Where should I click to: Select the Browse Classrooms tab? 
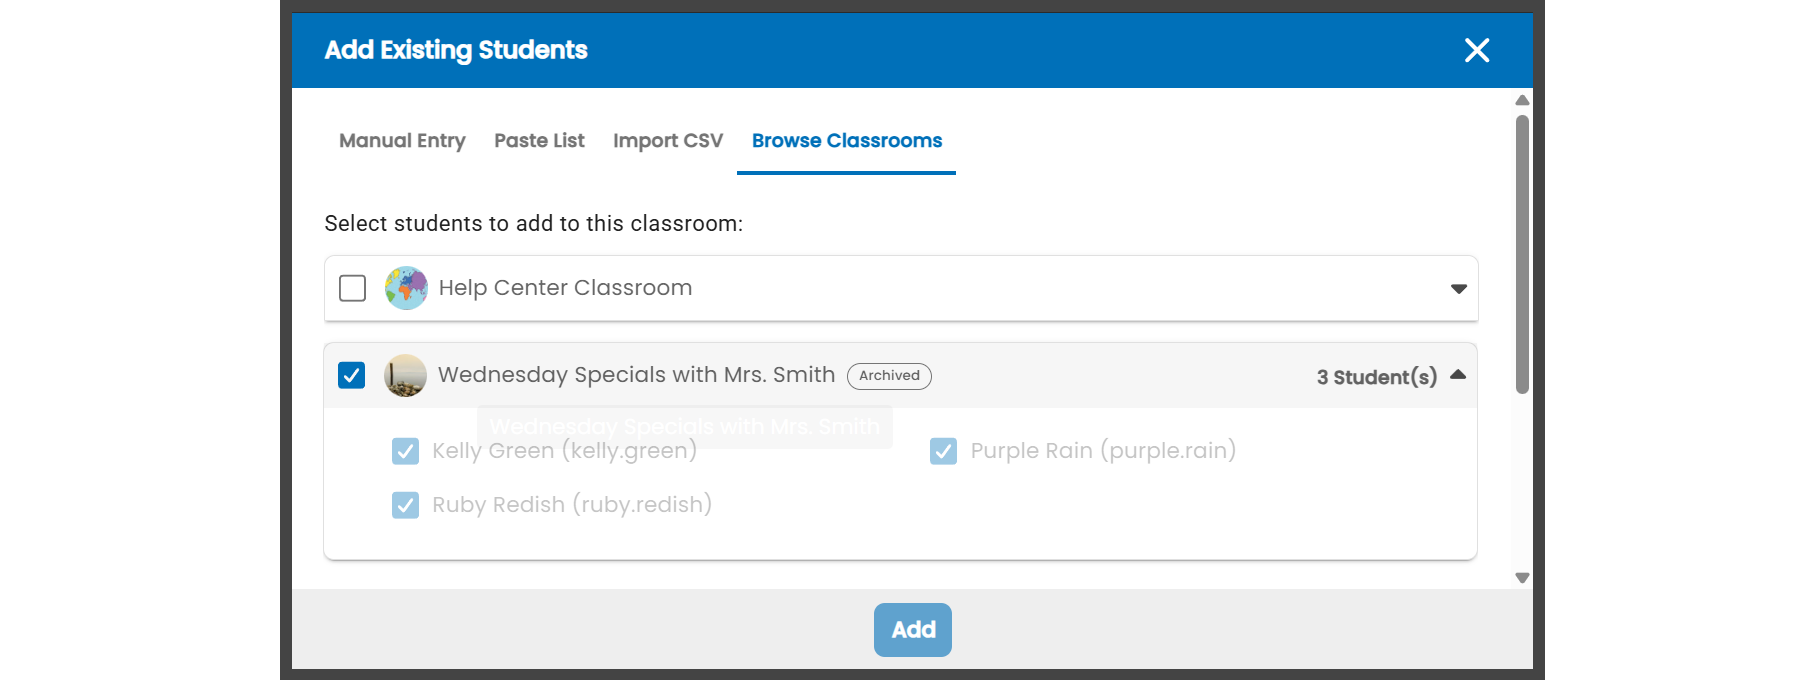[847, 141]
